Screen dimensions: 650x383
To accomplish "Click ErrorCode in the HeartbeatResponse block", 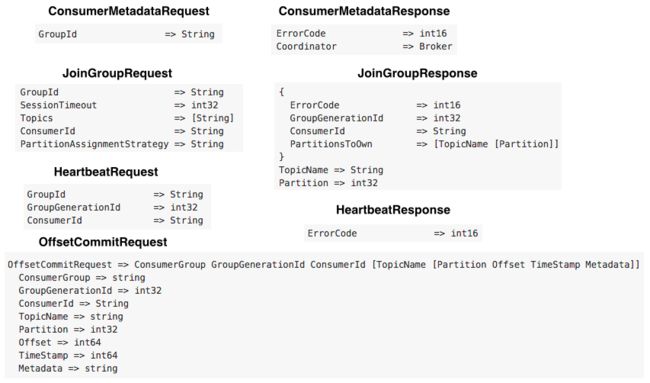I will [x=332, y=233].
